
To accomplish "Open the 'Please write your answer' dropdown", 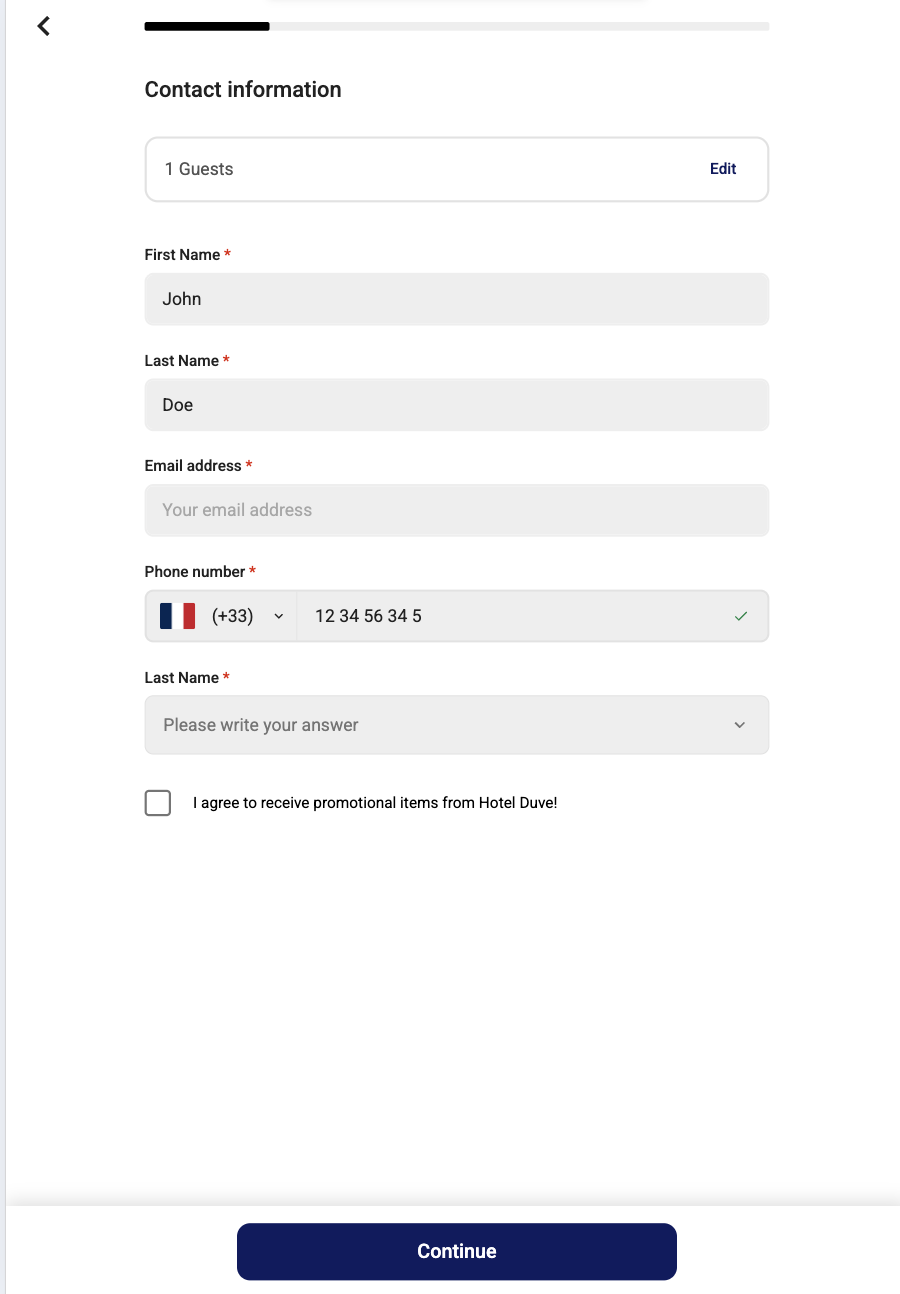I will coord(440,725).
